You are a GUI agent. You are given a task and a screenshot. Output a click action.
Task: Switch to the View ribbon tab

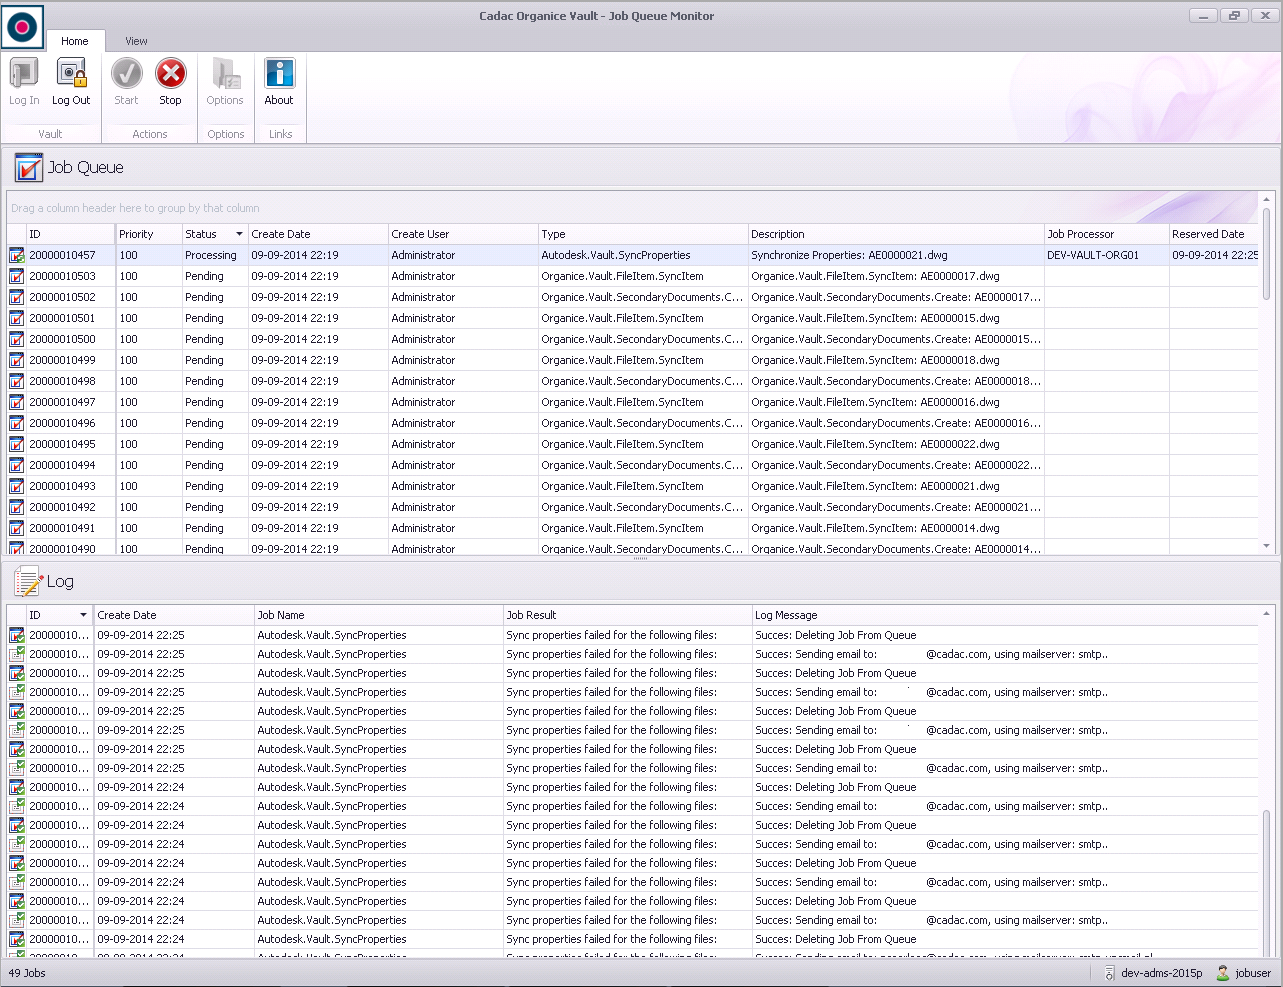(136, 41)
